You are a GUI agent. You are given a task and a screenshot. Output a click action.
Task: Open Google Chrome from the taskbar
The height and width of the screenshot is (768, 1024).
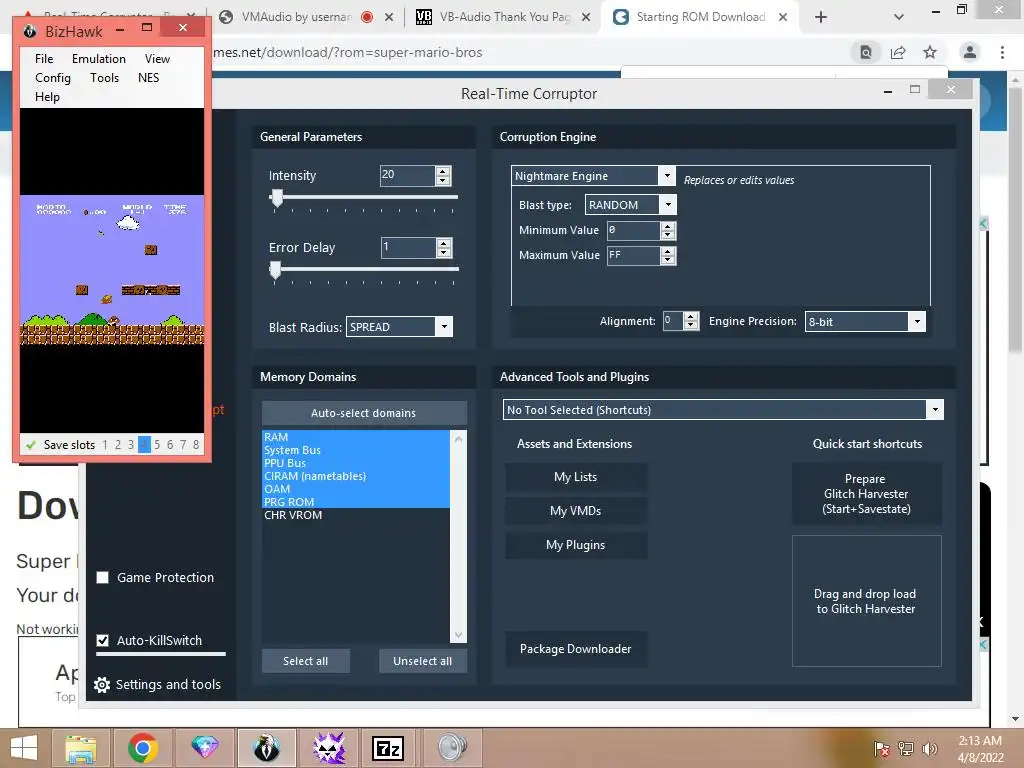point(142,748)
